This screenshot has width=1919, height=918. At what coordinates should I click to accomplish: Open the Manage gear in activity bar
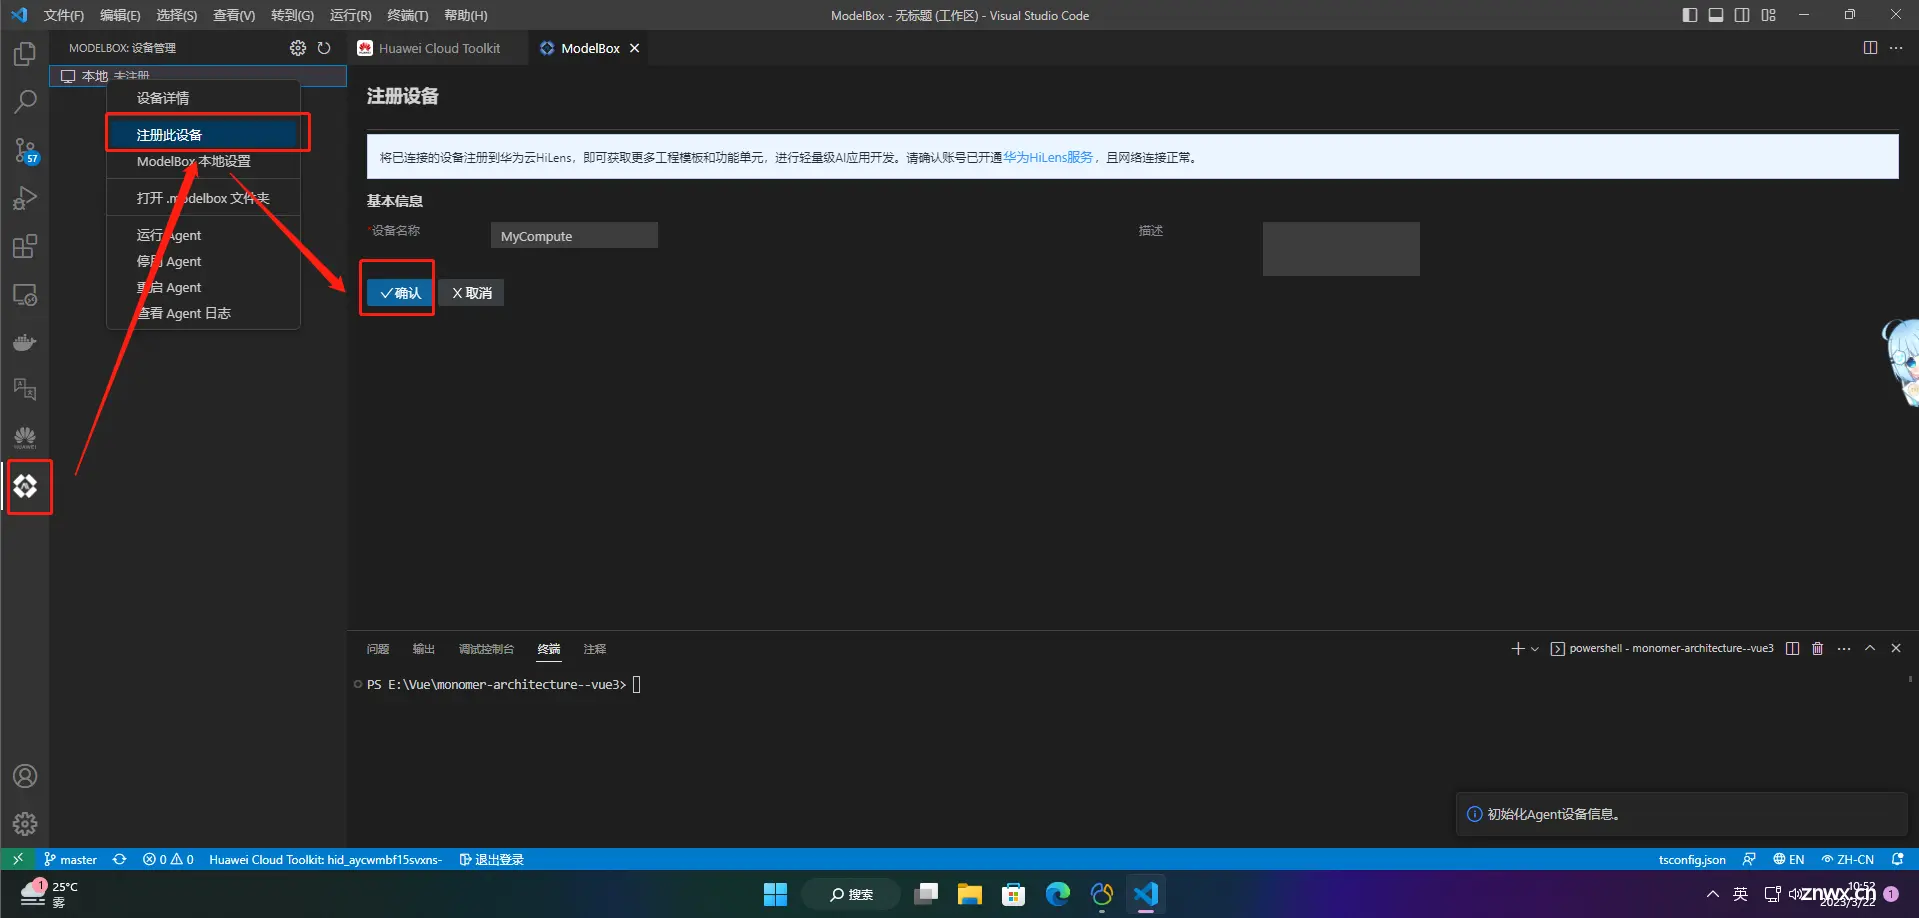click(x=25, y=824)
